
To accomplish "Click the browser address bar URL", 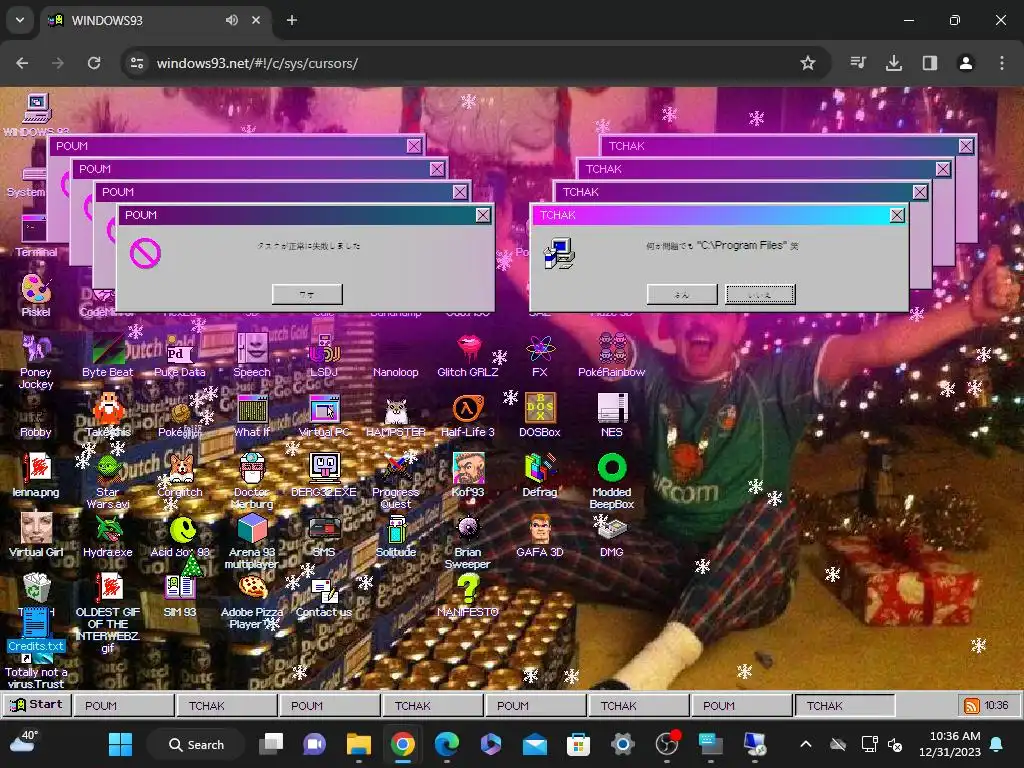I will 257,63.
